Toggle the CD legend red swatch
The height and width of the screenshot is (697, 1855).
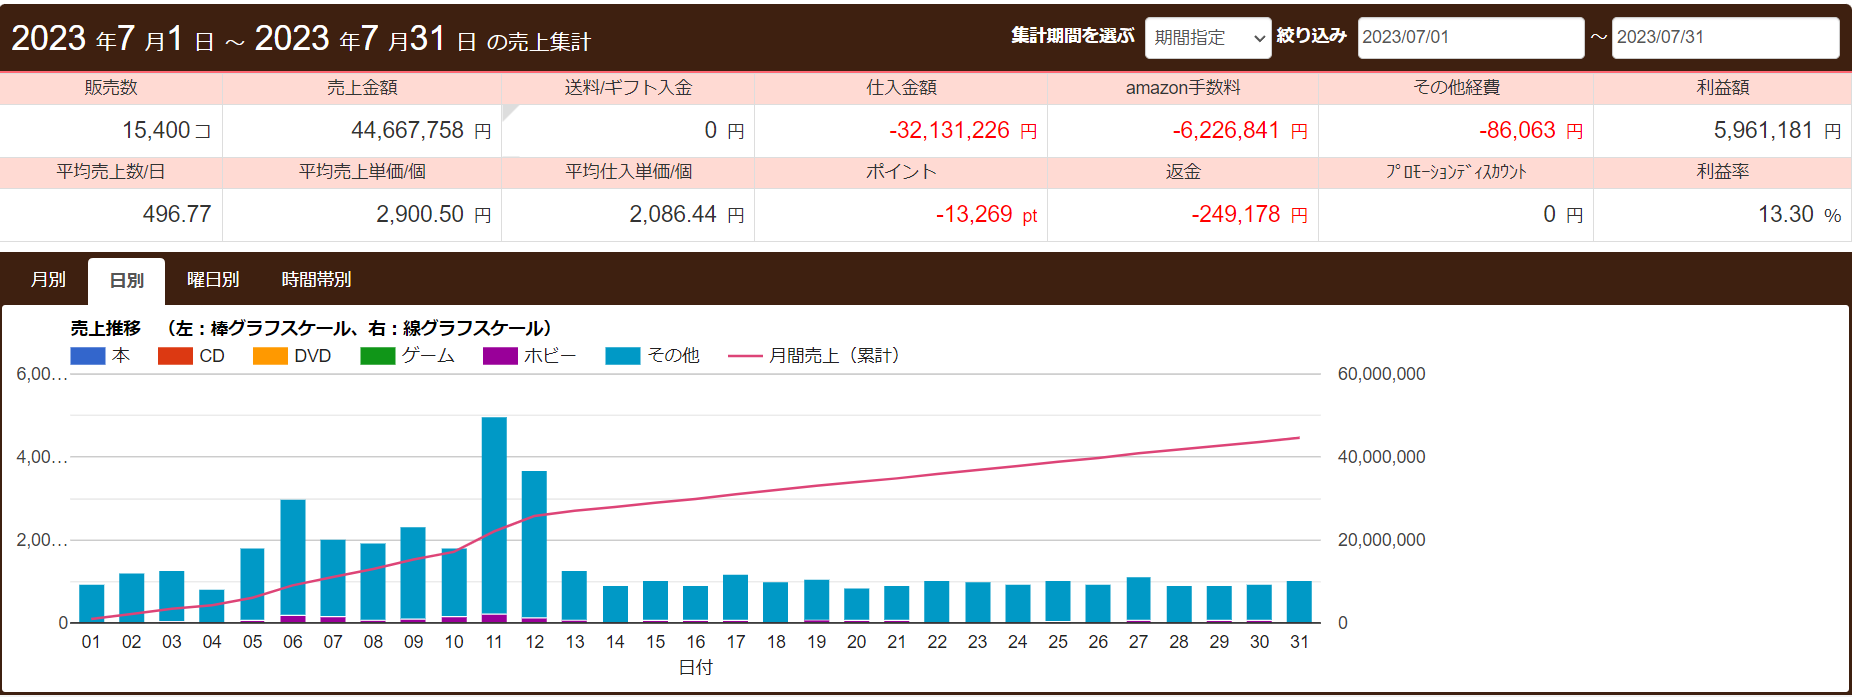pos(175,356)
